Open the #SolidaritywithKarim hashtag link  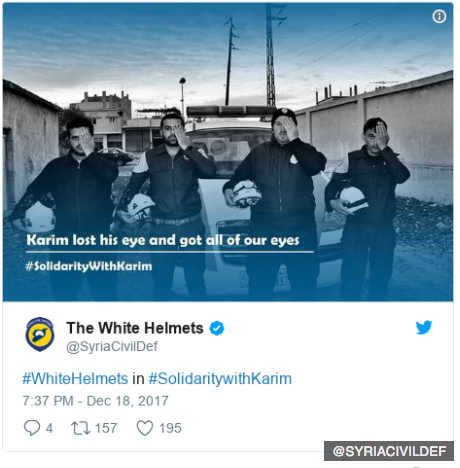coord(220,379)
